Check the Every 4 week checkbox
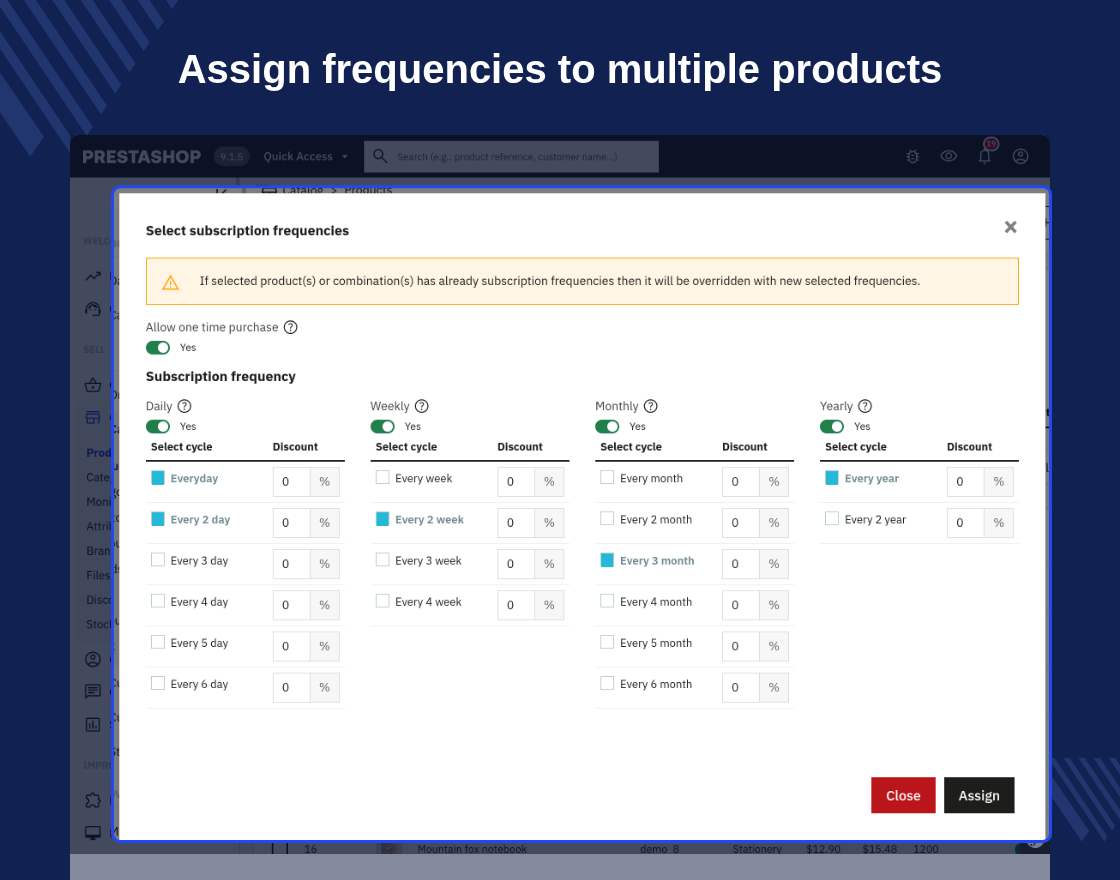The width and height of the screenshot is (1120, 880). 382,601
